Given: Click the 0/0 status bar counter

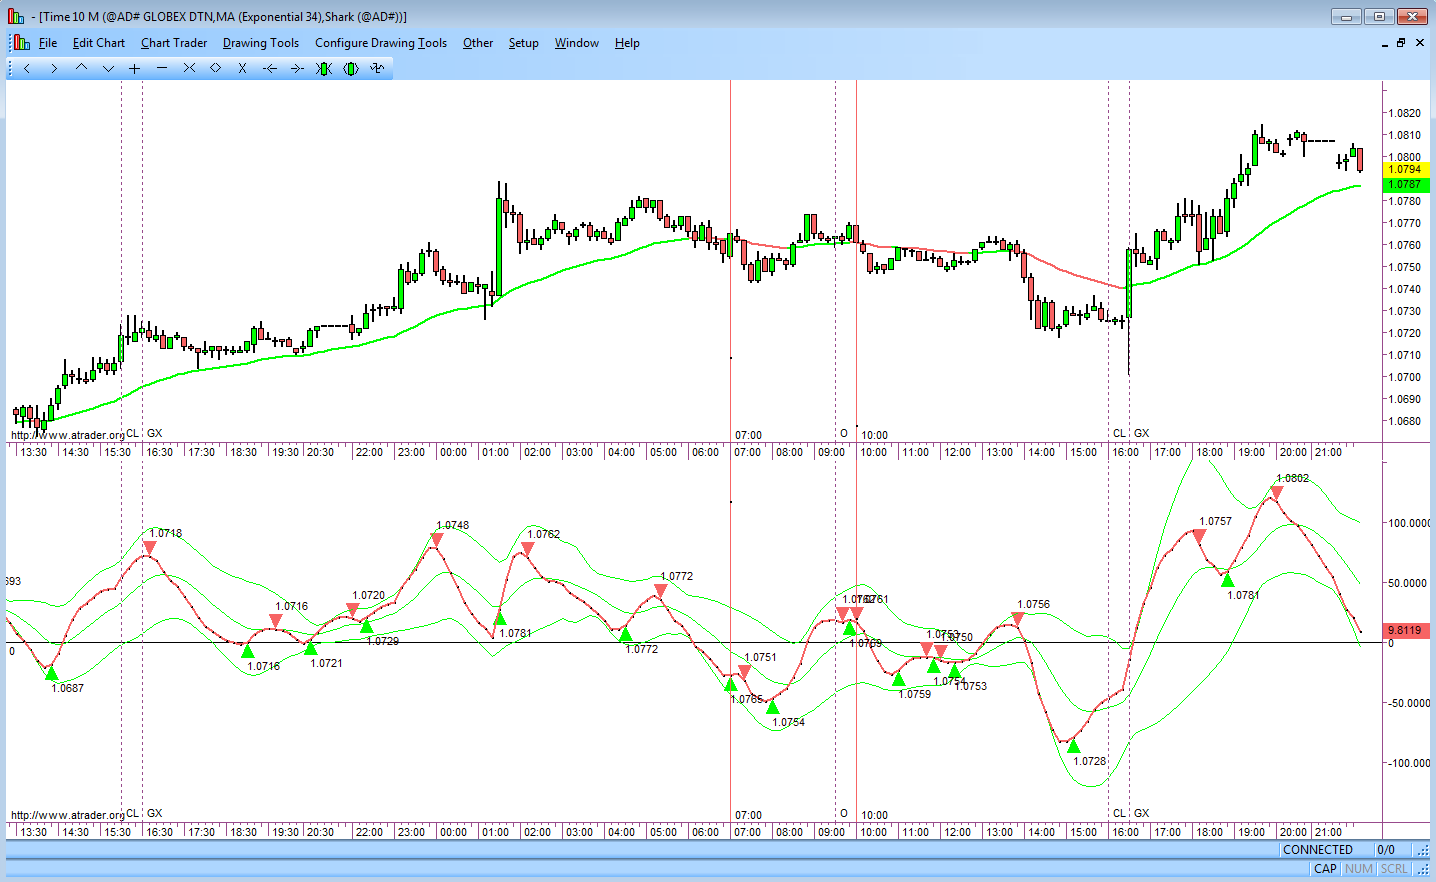Looking at the screenshot, I should [x=1386, y=850].
